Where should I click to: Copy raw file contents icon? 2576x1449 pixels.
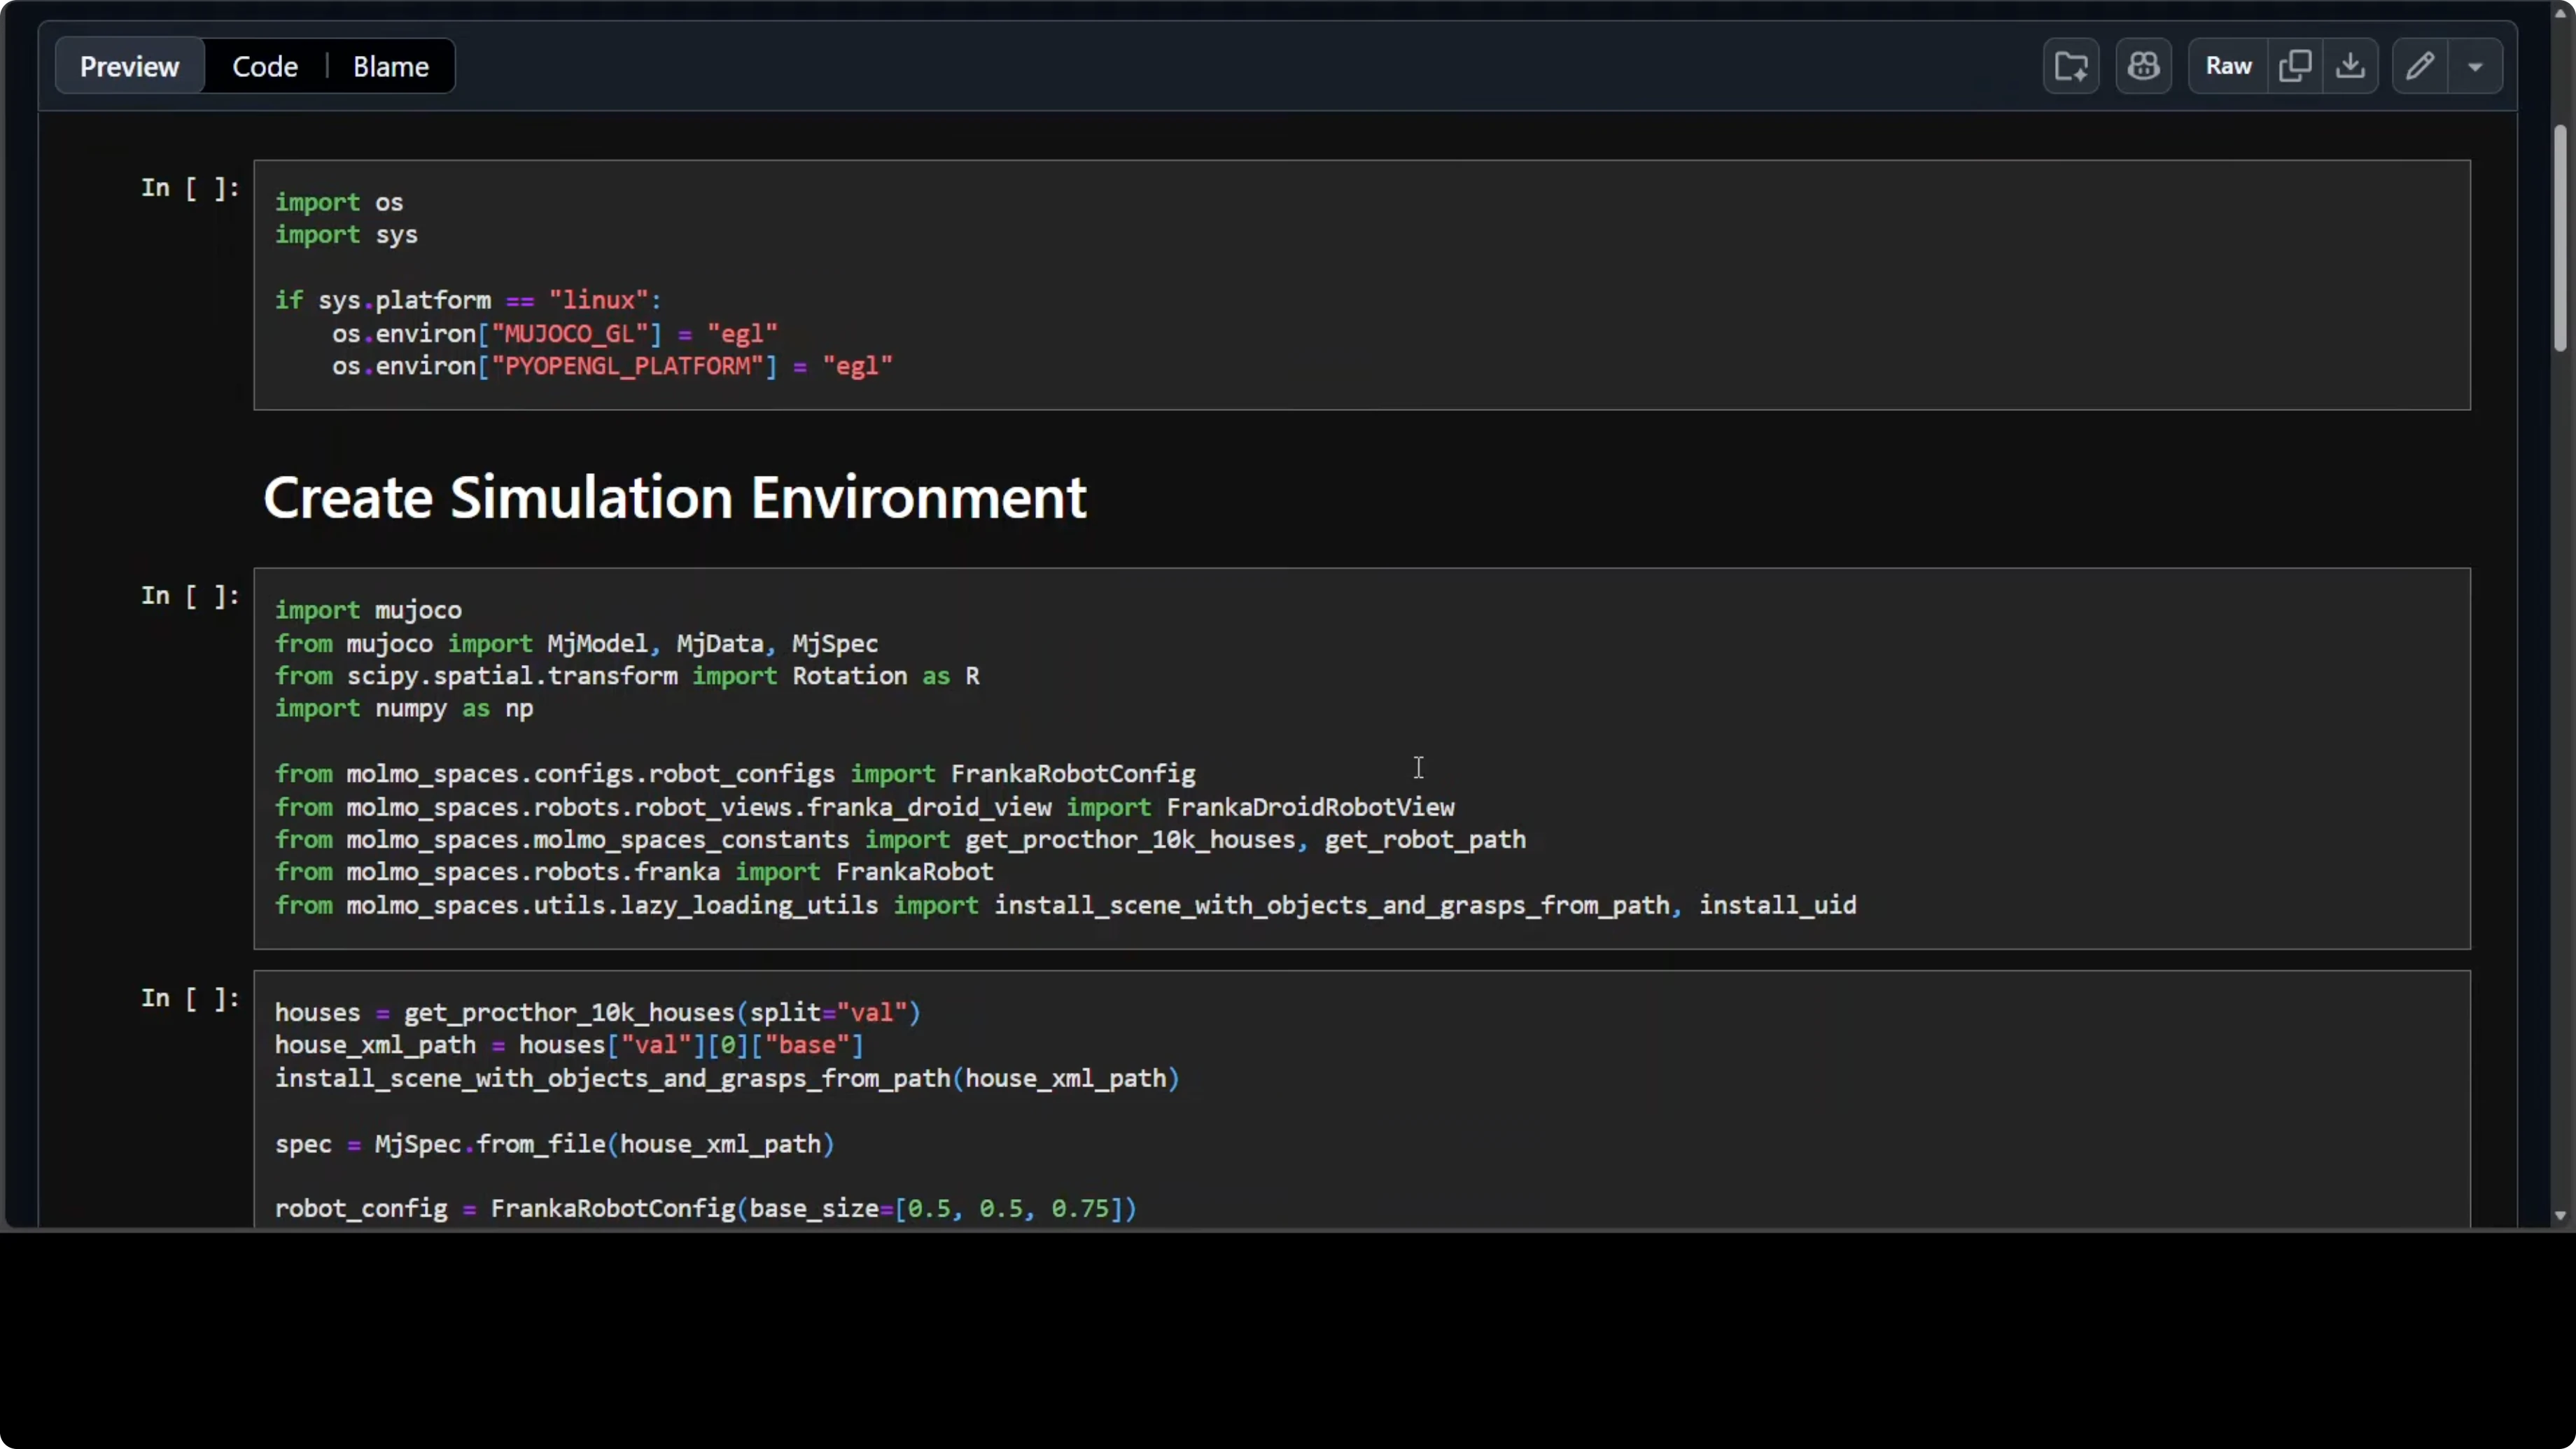(2294, 66)
